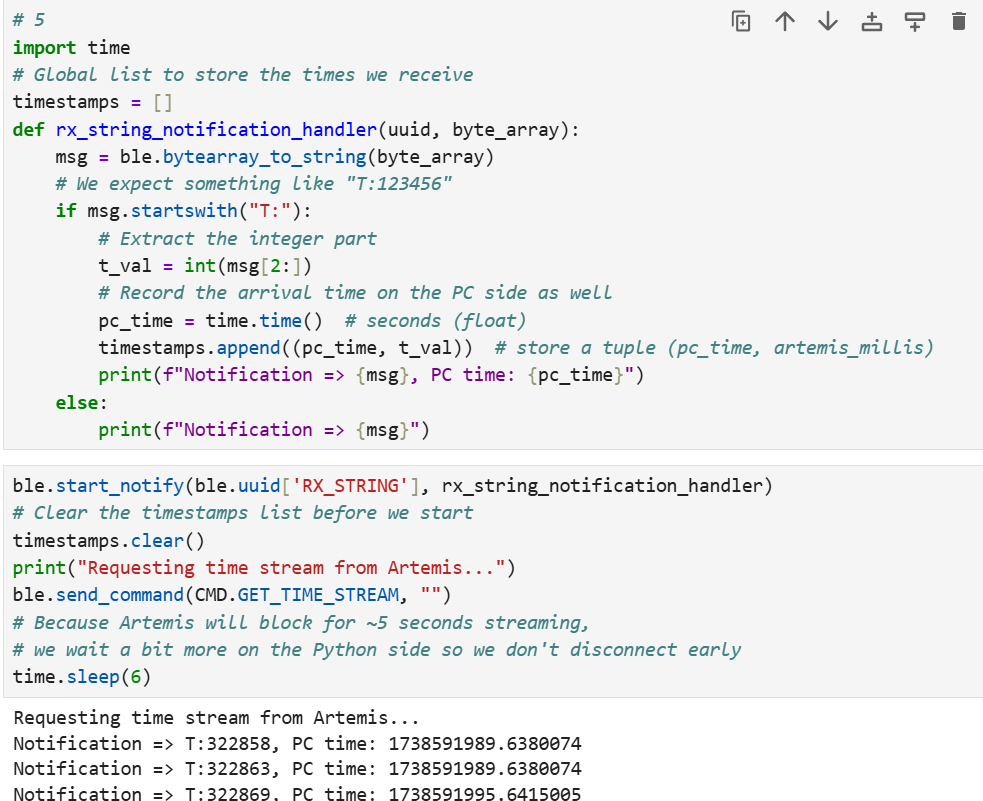Click the 't_val = int(msg[2:])' line

coord(204,266)
